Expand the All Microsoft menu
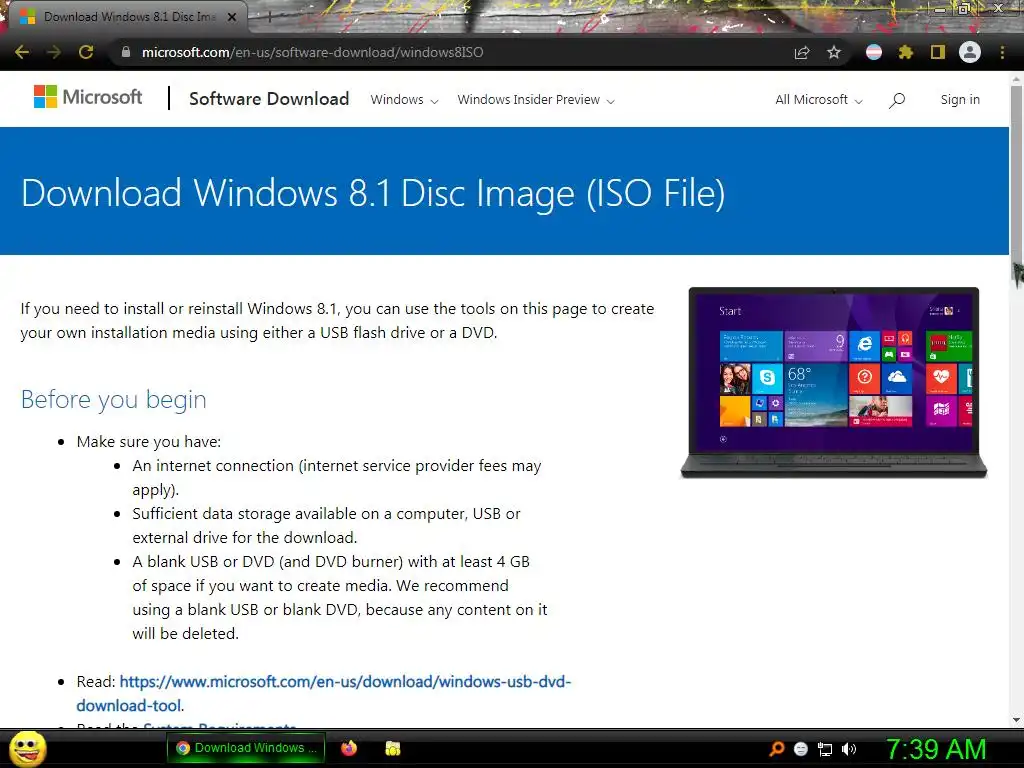1024x768 pixels. [819, 100]
